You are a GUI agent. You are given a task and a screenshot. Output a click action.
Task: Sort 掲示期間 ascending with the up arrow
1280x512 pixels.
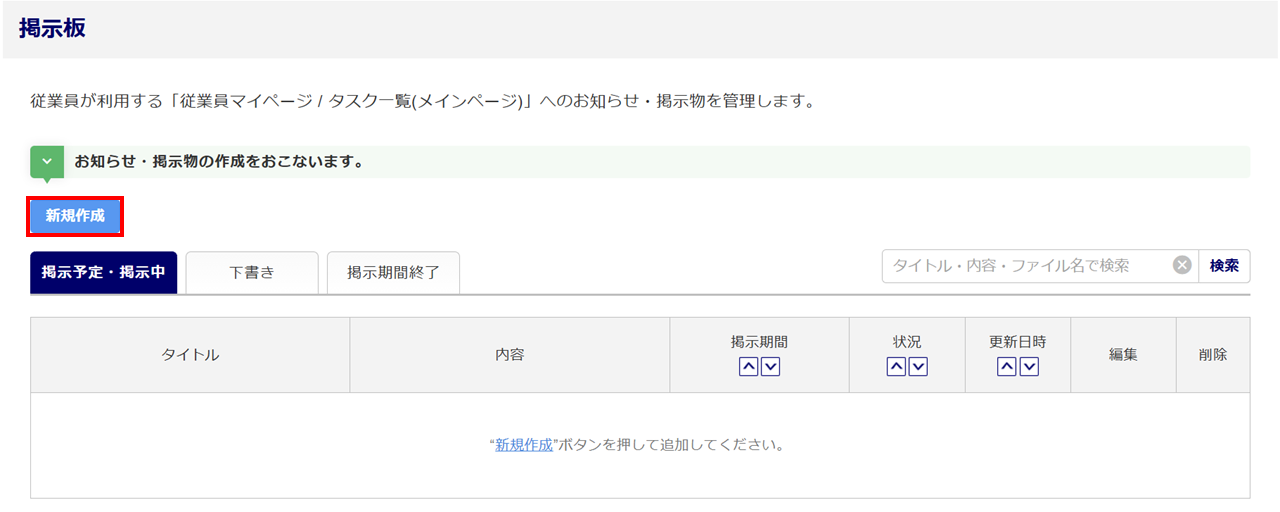pyautogui.click(x=749, y=367)
